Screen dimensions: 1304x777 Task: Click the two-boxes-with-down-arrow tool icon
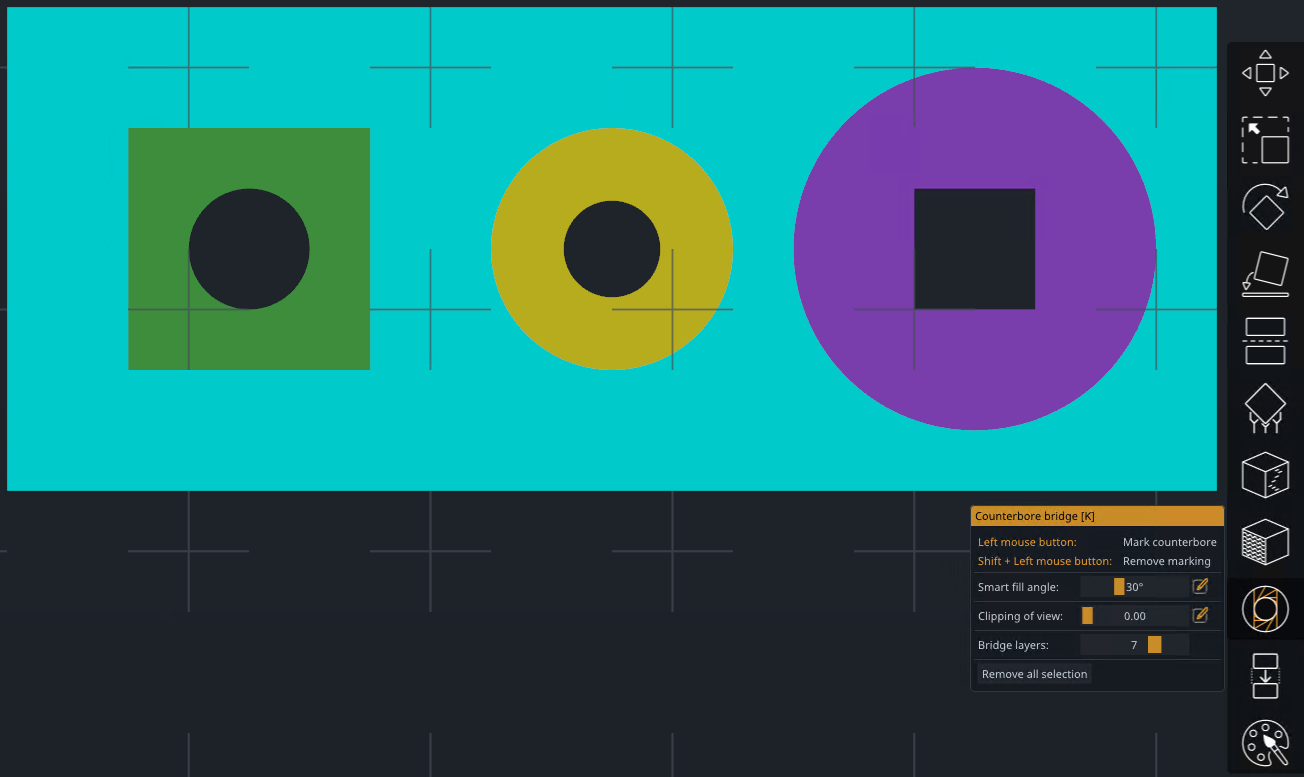coord(1265,676)
